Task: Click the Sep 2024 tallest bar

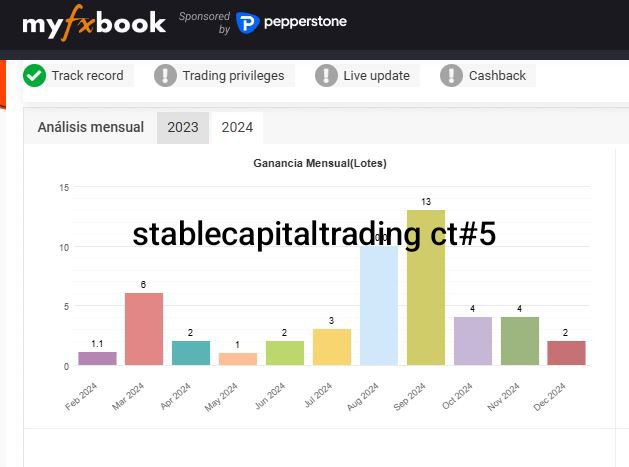Action: click(426, 288)
